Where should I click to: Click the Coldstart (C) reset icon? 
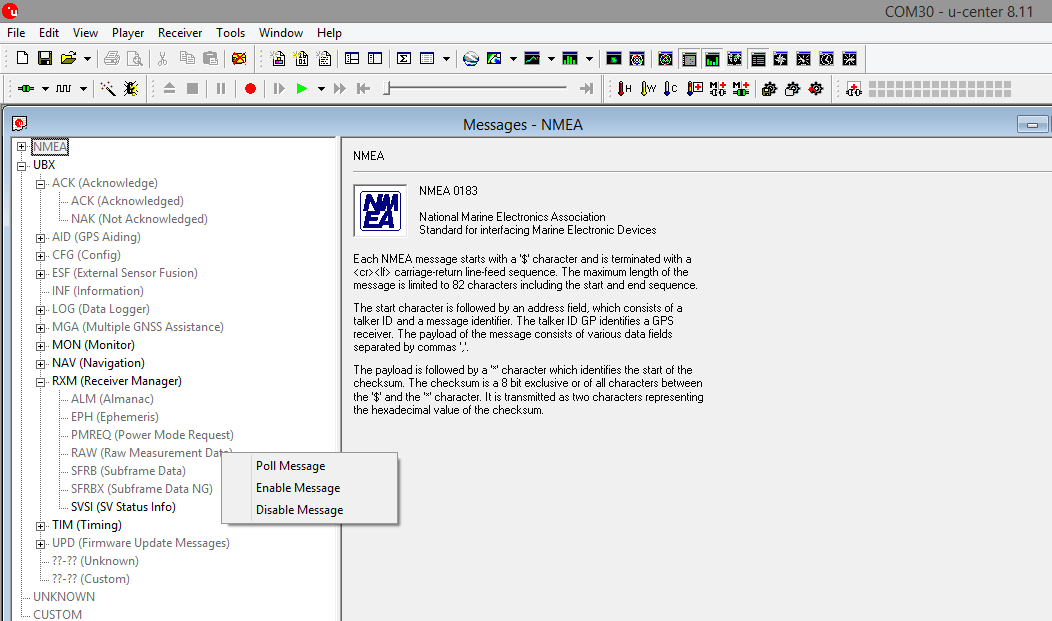point(671,89)
